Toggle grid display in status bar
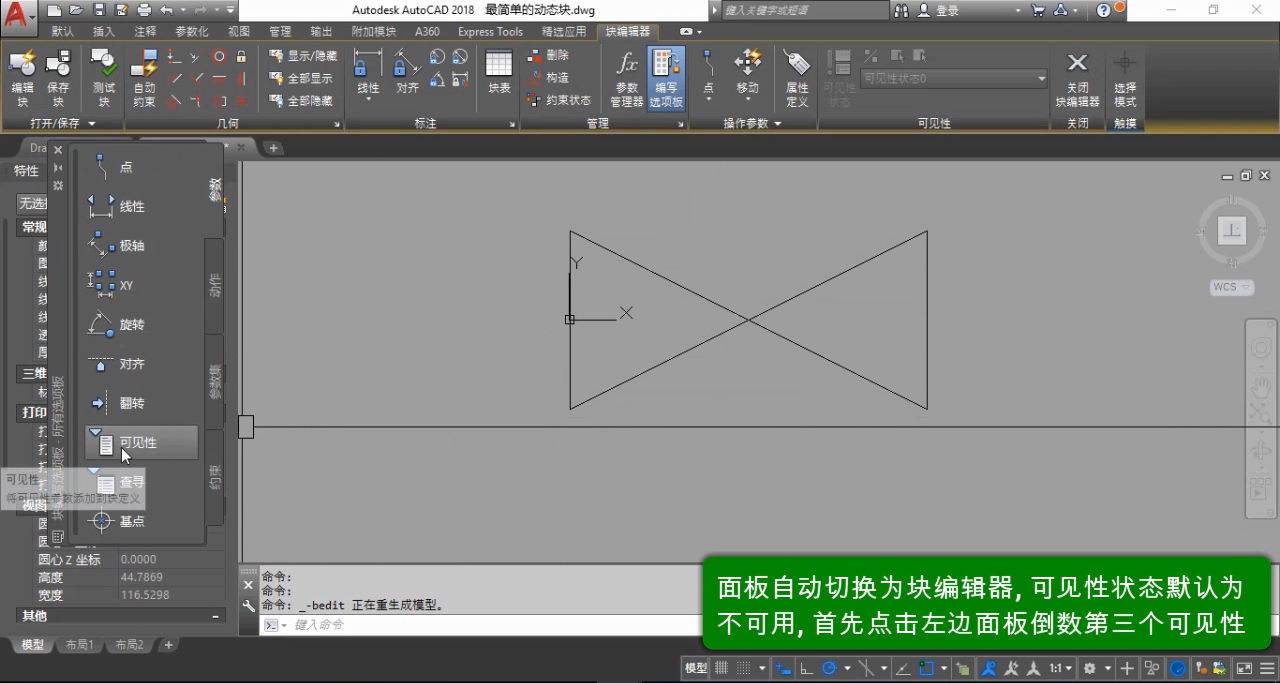1280x683 pixels. coord(722,668)
